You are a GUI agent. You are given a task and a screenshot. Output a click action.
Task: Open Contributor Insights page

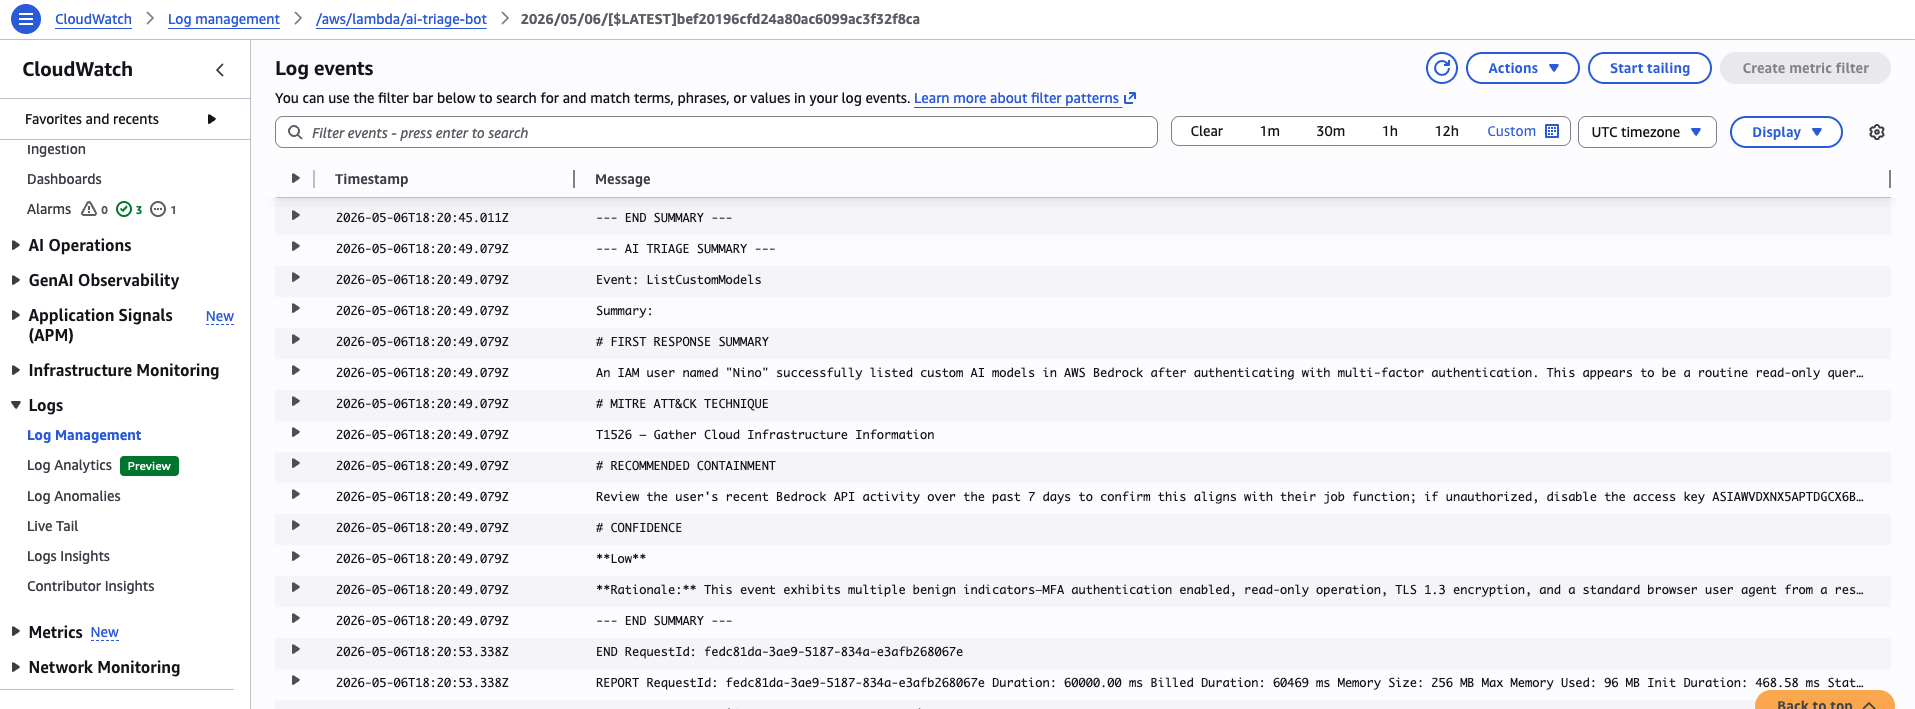(91, 586)
